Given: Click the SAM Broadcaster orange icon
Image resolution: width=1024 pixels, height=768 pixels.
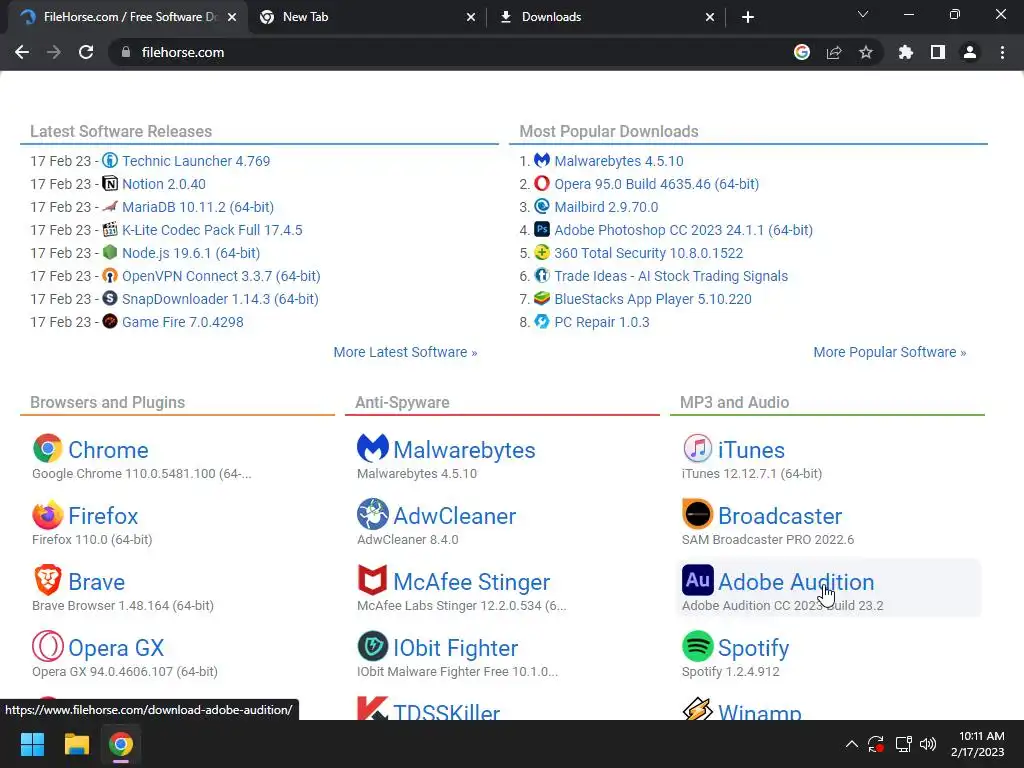Looking at the screenshot, I should point(697,514).
